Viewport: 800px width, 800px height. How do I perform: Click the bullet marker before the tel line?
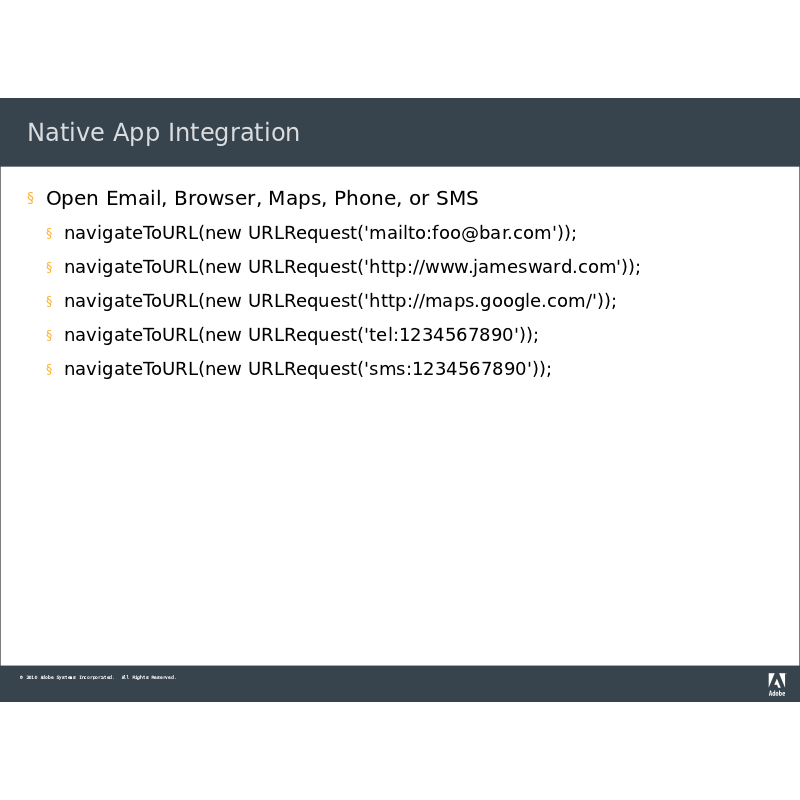[x=48, y=335]
